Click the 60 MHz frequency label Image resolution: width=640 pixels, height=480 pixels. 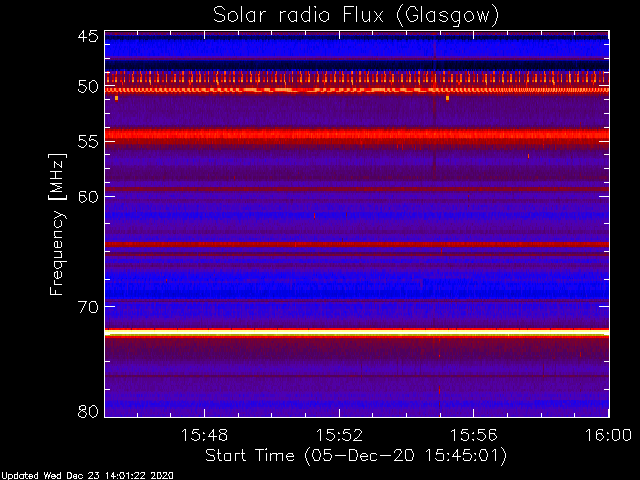[88, 197]
